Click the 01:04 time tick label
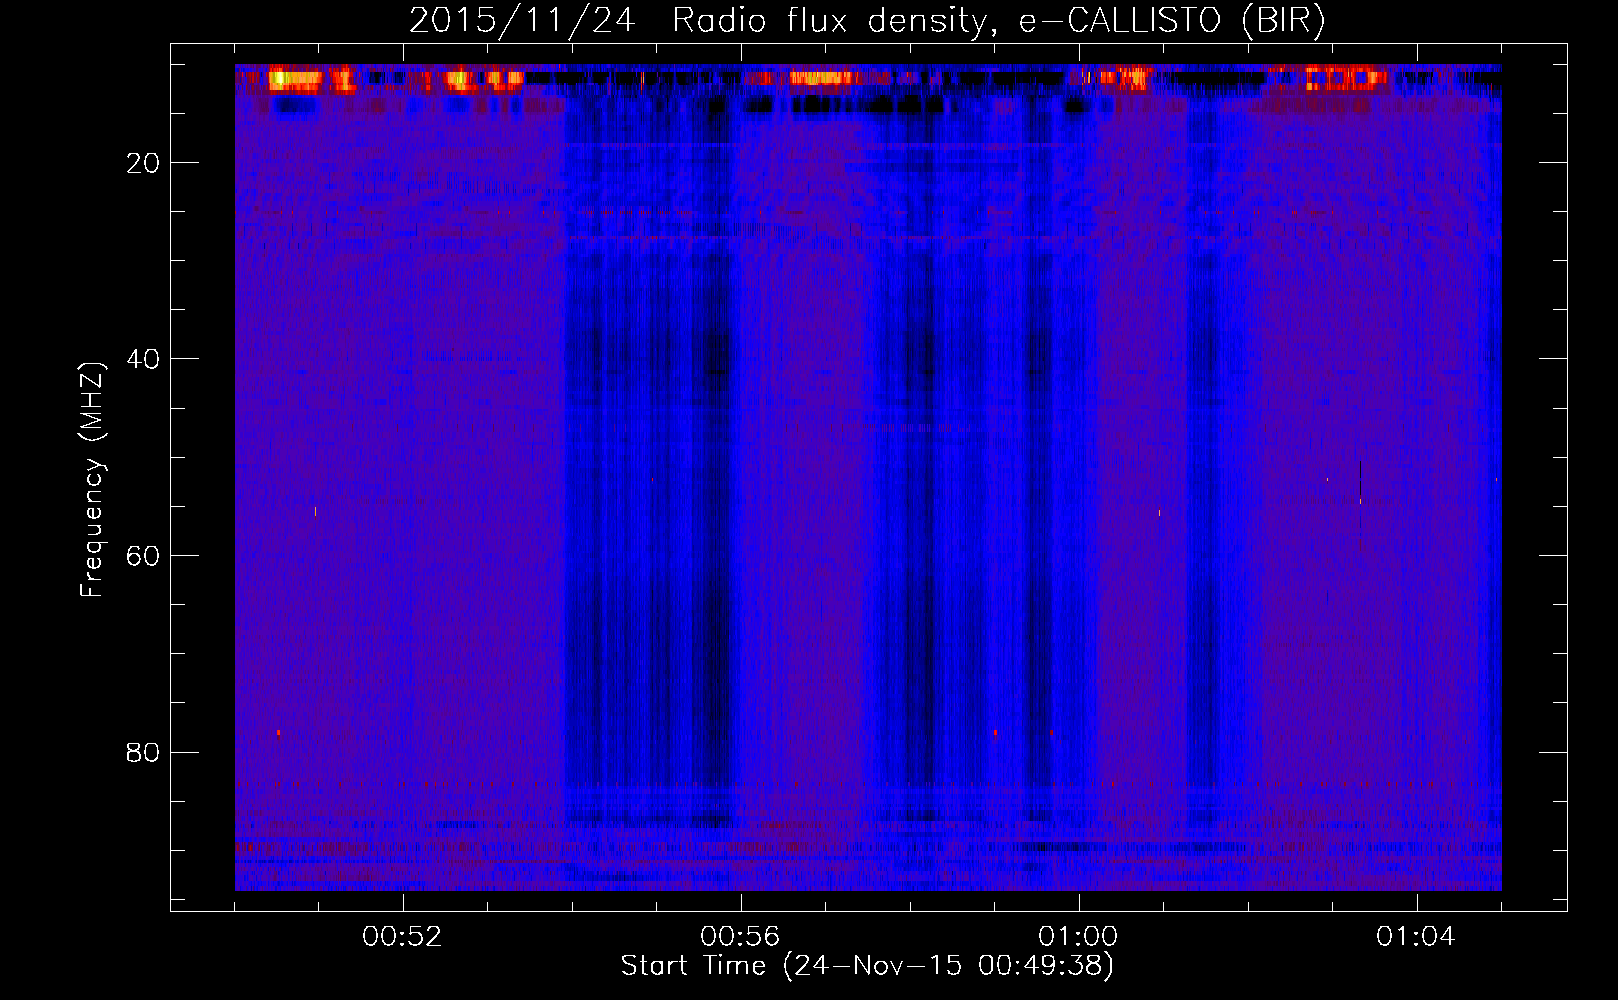 coord(1416,937)
